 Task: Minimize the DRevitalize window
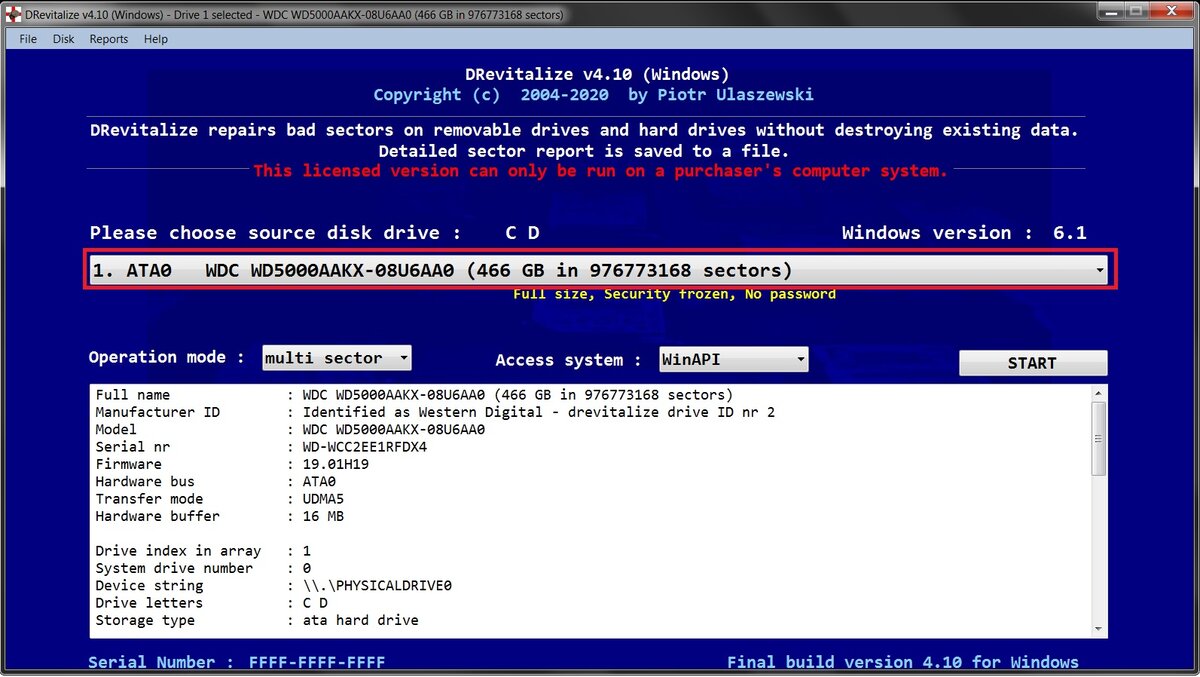(x=1110, y=11)
